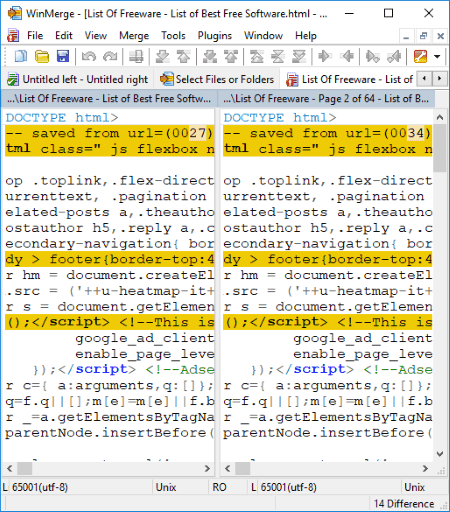Switch to Untitled left - Untitled right tab
This screenshot has height=512, width=450.
tap(78, 79)
